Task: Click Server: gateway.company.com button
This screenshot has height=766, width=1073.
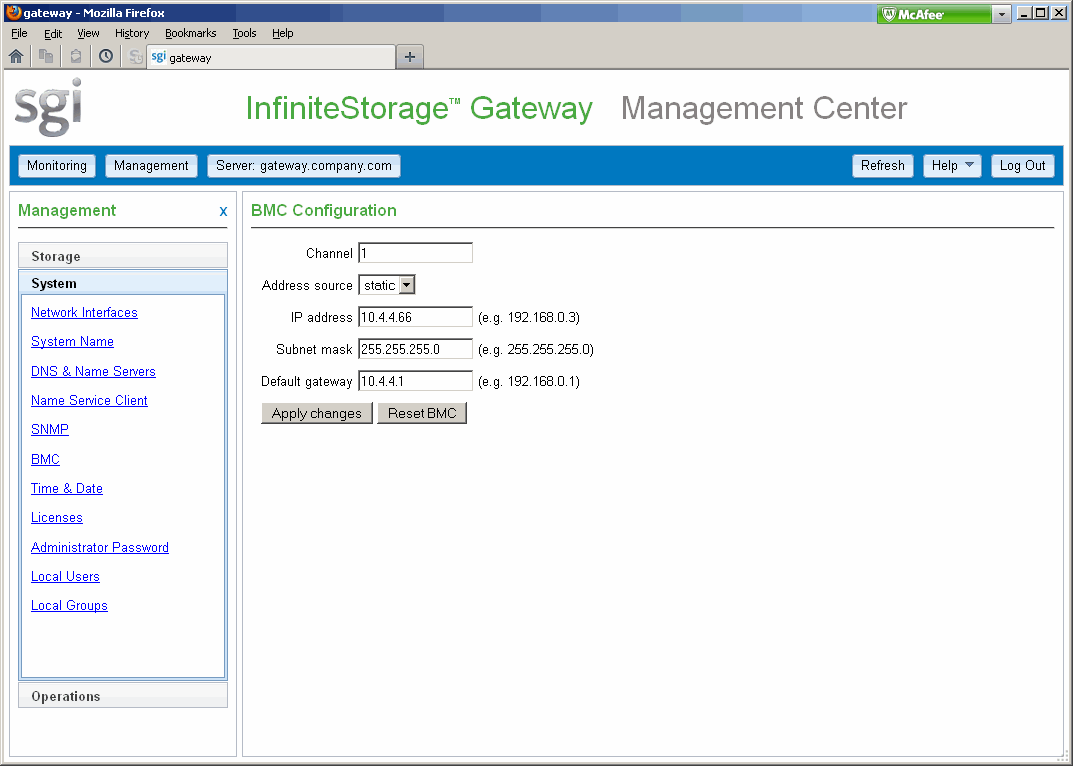Action: click(x=304, y=166)
